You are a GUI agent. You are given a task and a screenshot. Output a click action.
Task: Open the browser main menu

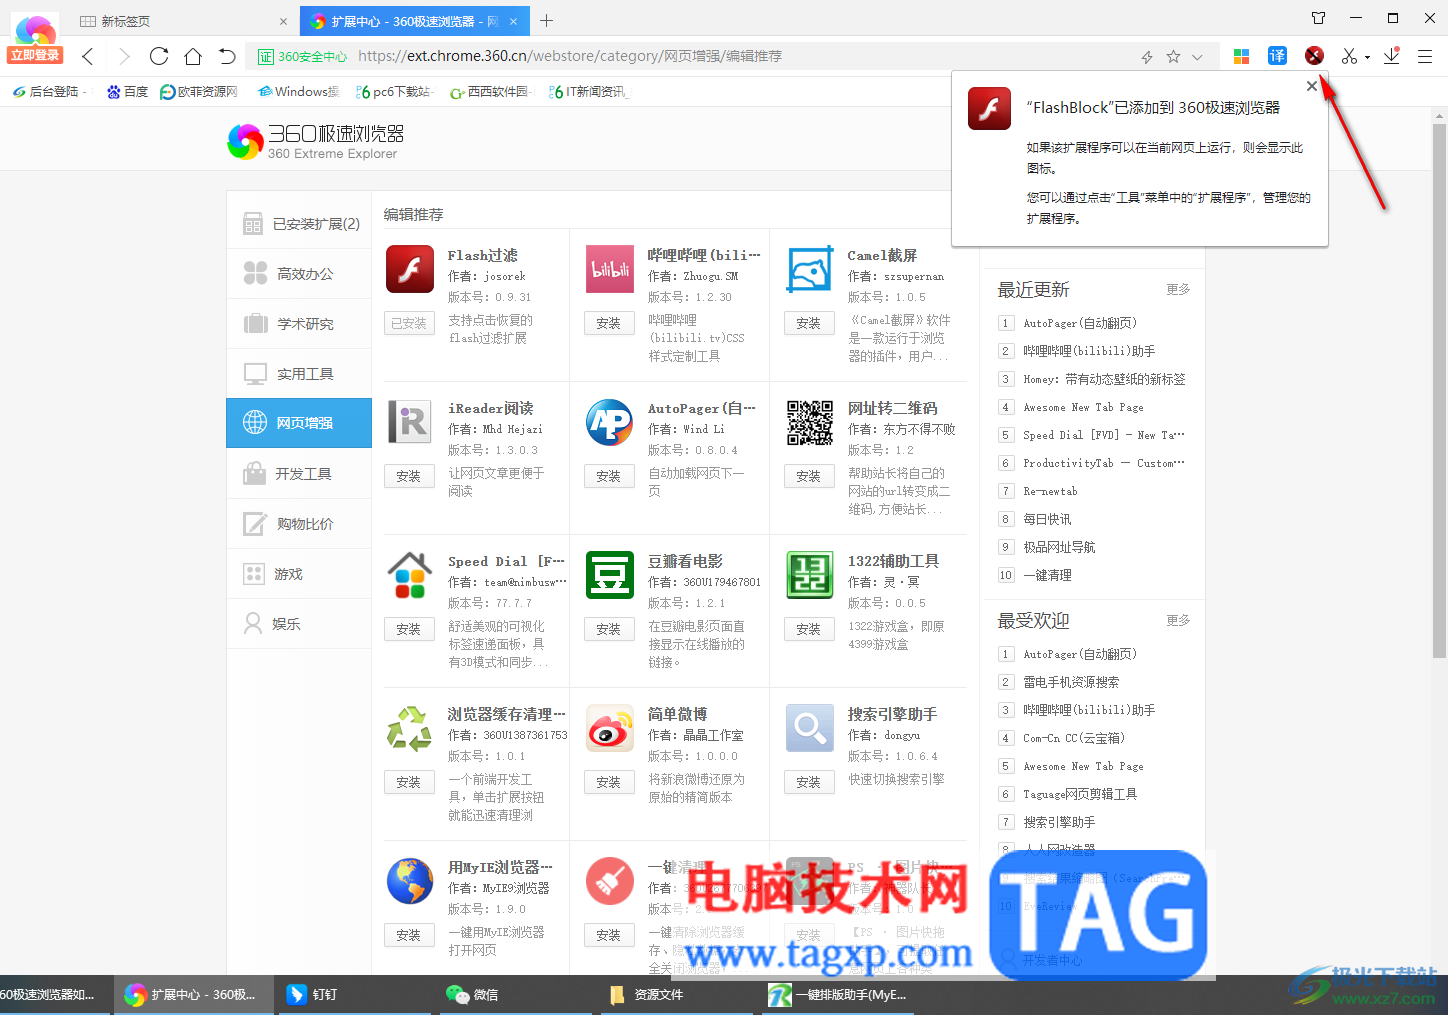1425,56
